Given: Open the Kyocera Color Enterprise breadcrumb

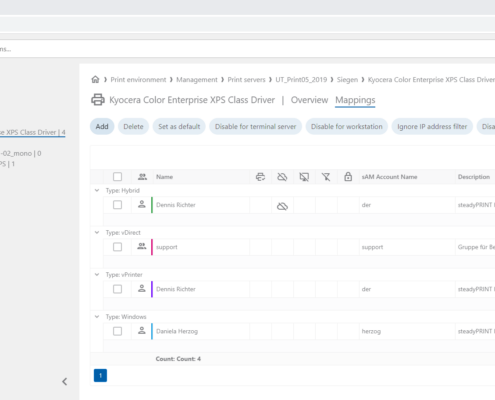Looking at the screenshot, I should (431, 80).
